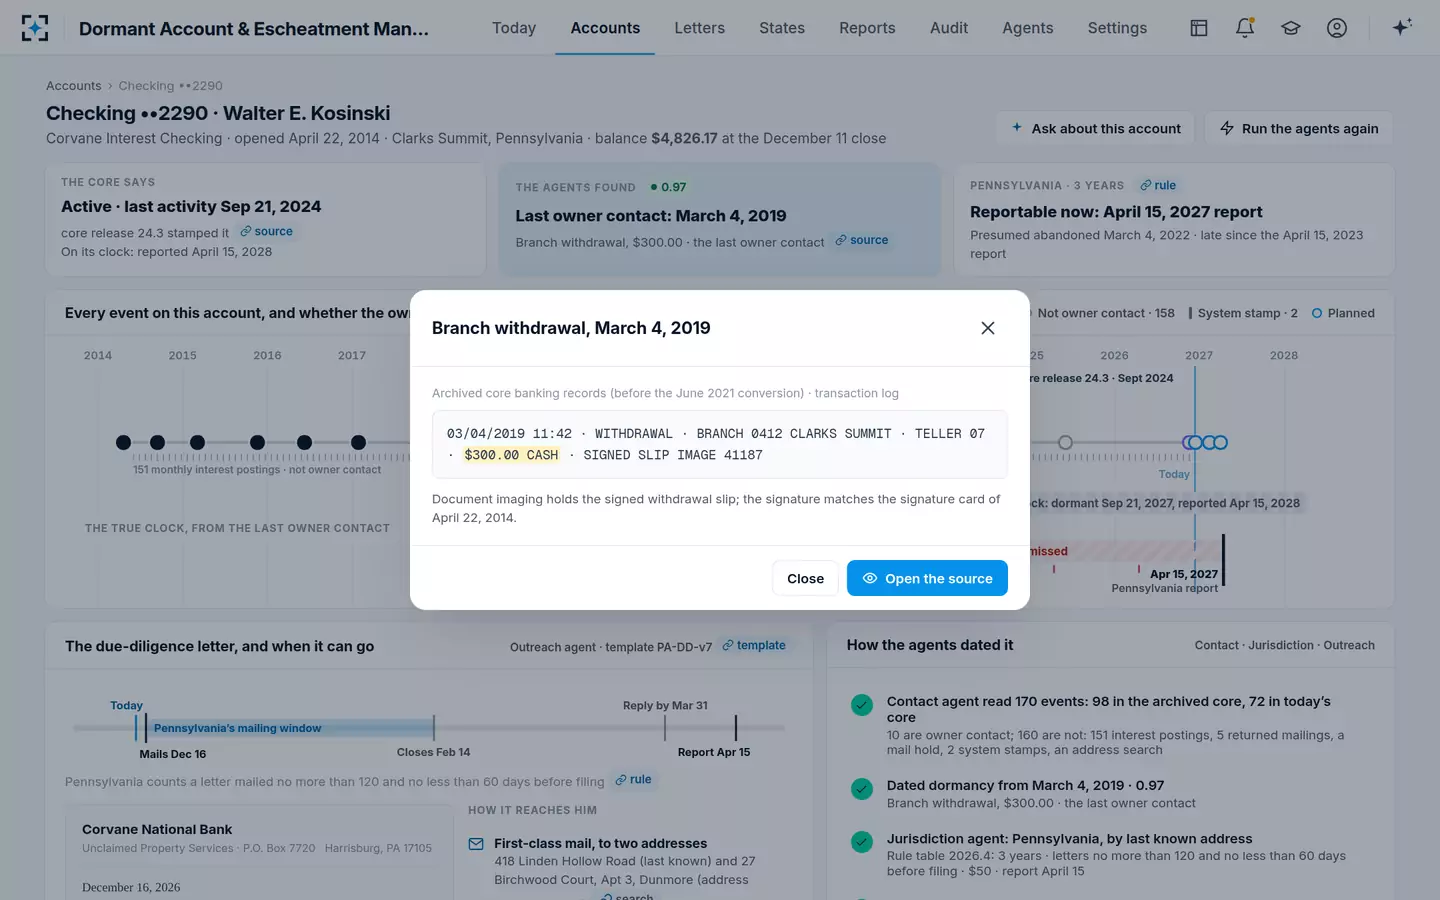Click Ask about this account
Image resolution: width=1440 pixels, height=900 pixels.
(x=1096, y=128)
